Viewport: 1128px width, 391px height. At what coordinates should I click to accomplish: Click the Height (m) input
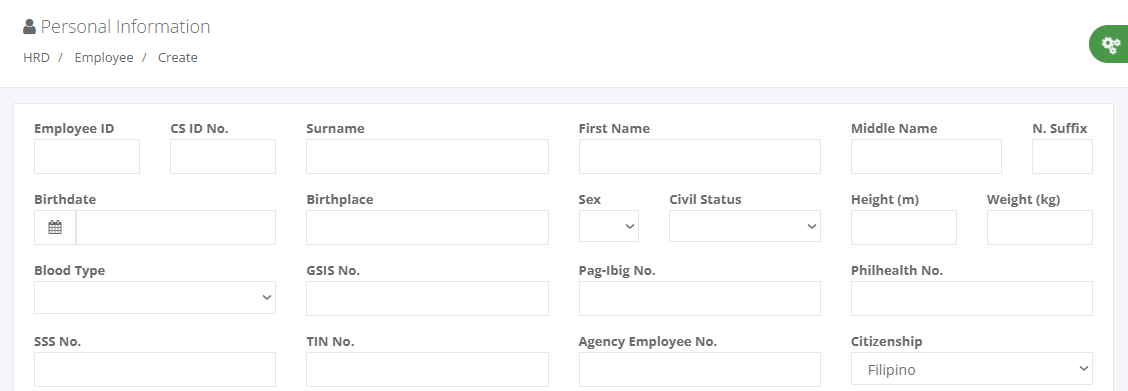coord(904,227)
